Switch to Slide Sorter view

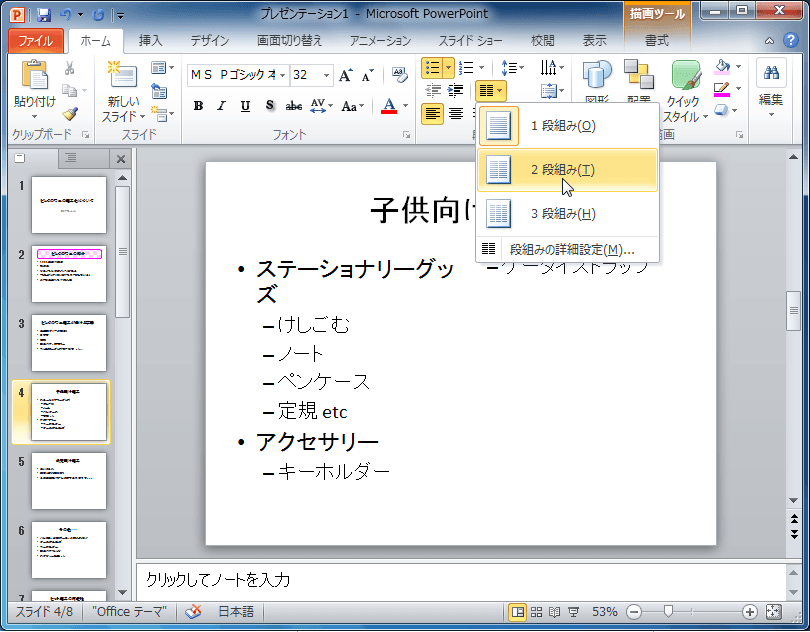click(536, 612)
